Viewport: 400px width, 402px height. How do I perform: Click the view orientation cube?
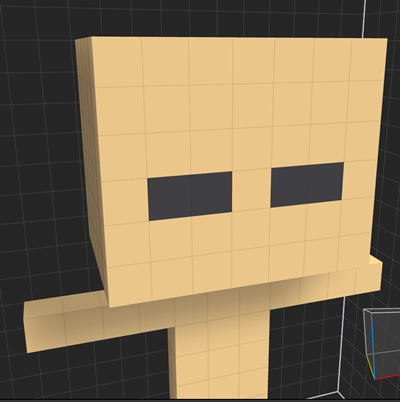(382, 344)
